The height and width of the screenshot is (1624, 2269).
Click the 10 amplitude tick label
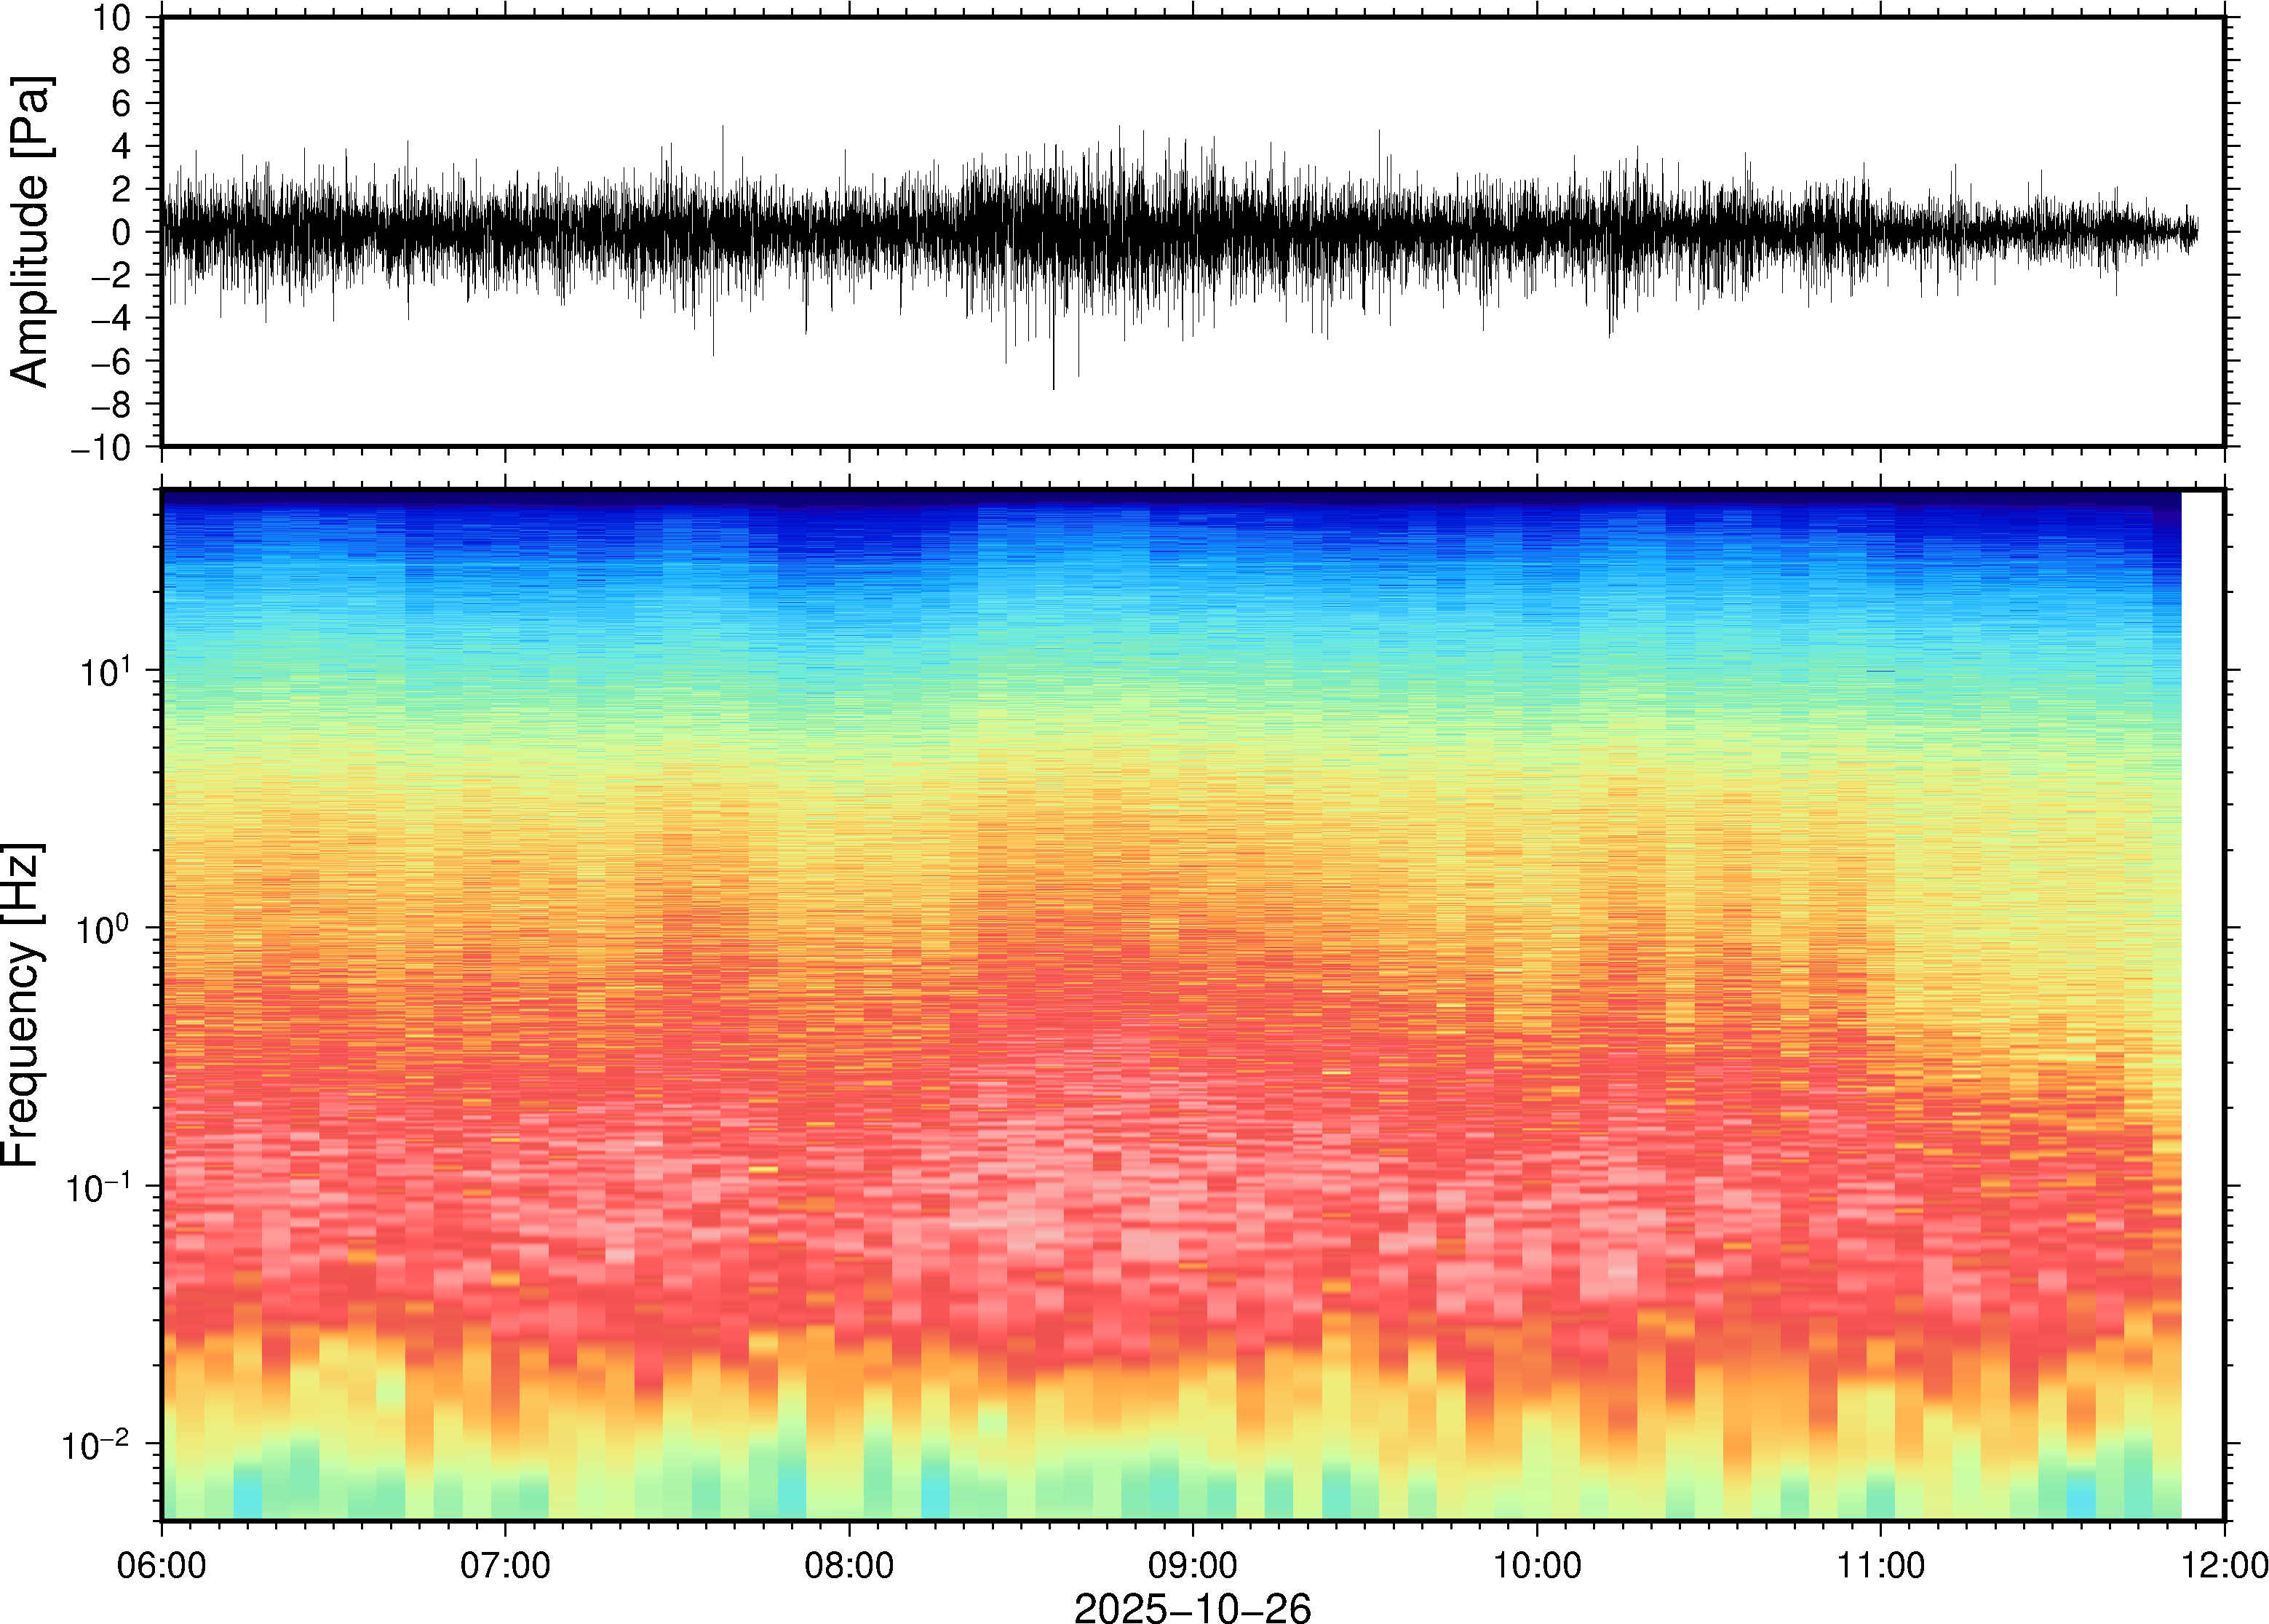tap(112, 18)
